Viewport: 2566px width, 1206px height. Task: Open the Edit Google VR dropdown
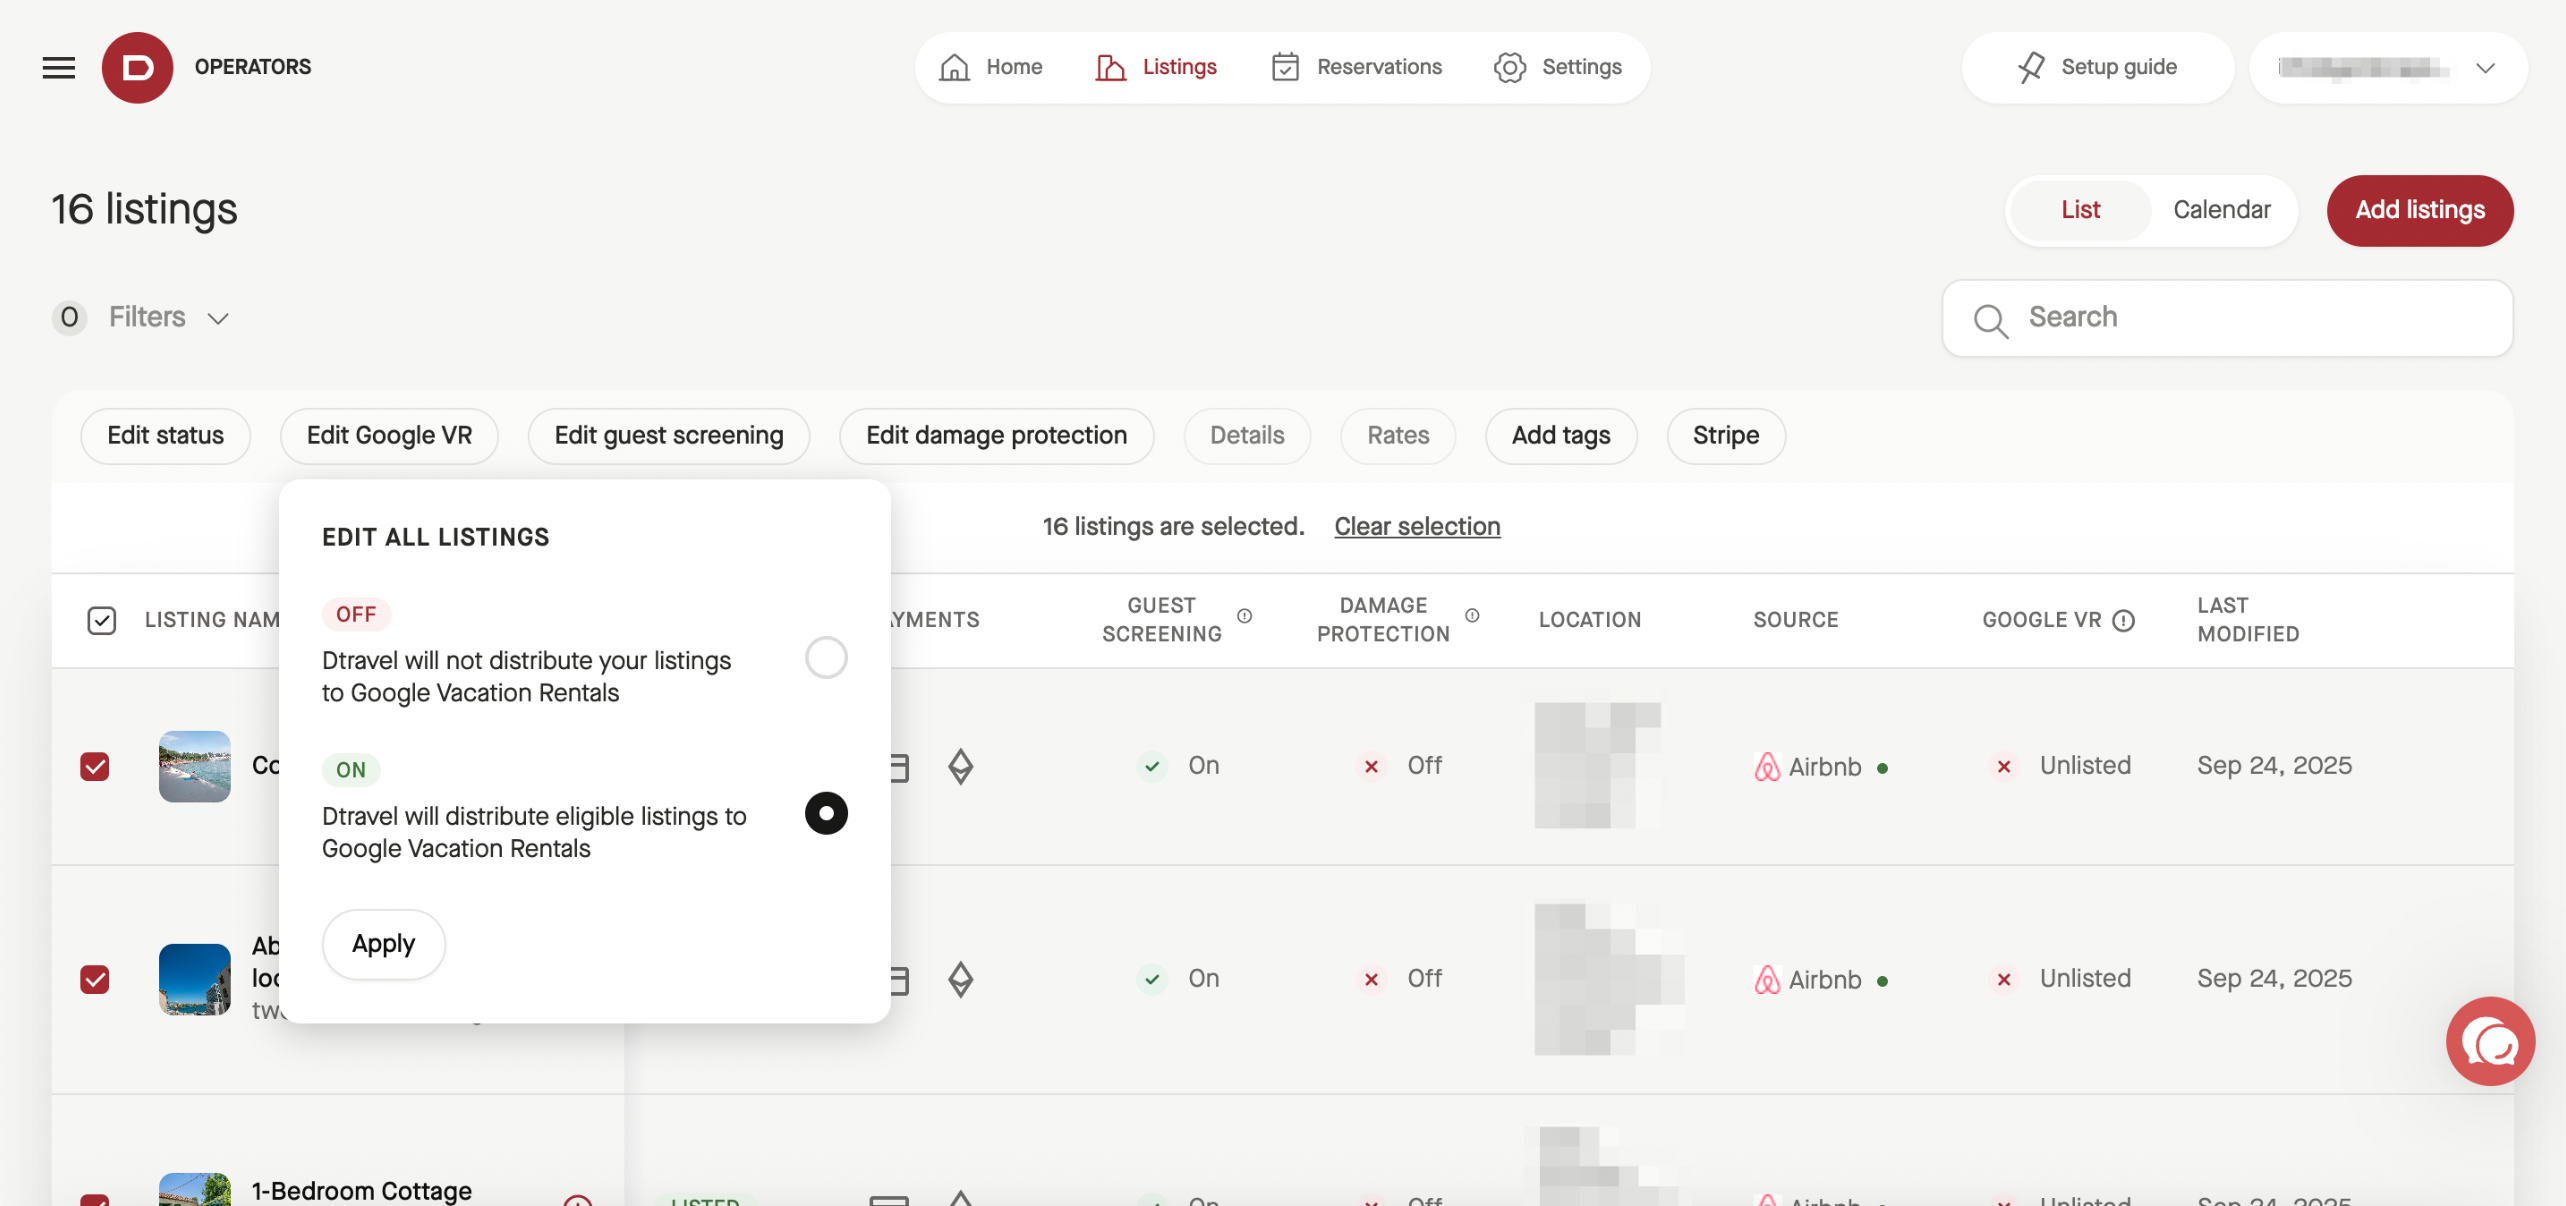tap(389, 436)
